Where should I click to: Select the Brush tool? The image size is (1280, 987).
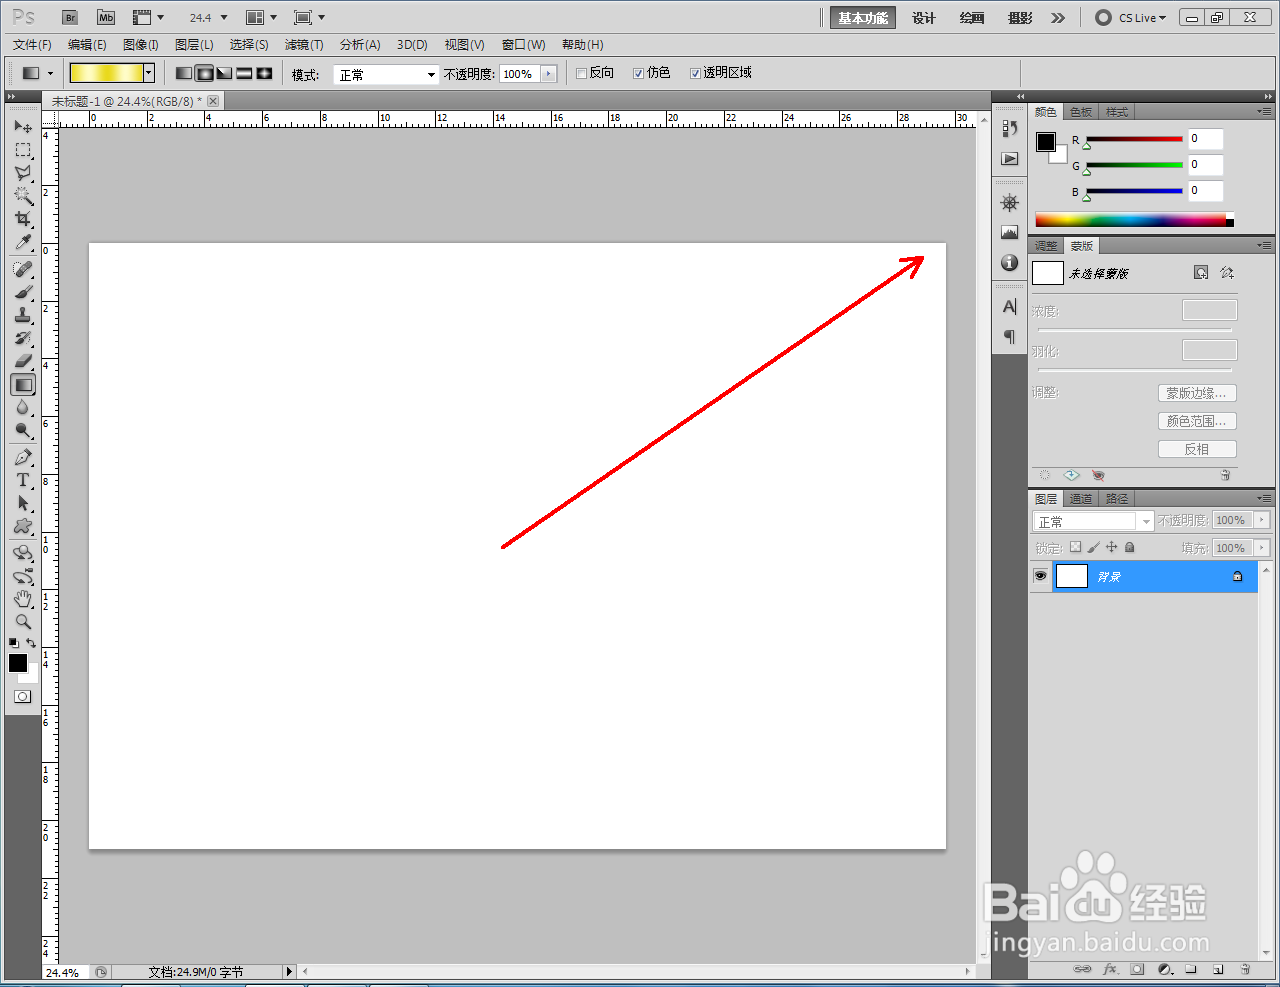point(23,292)
